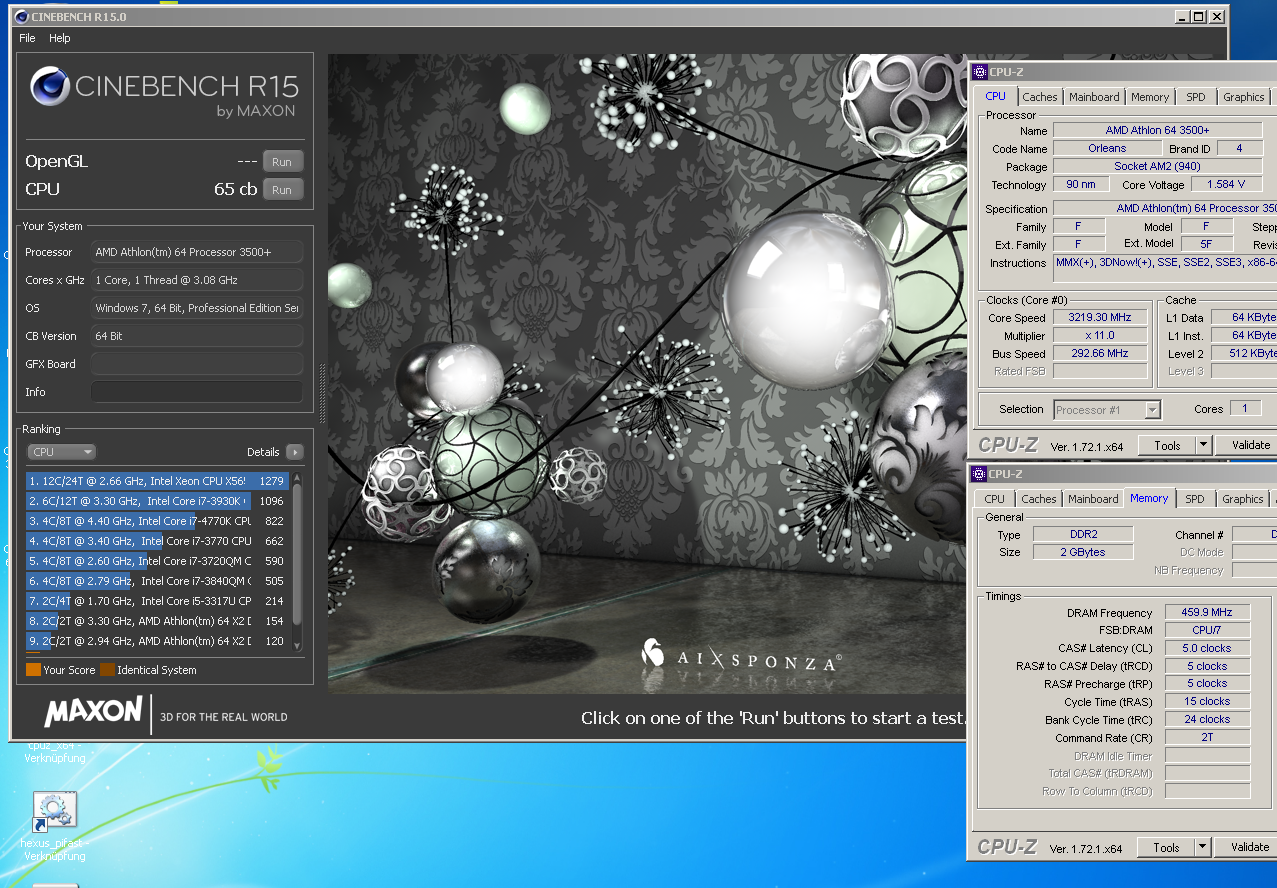
Task: Select ranking row Intel Xeon X56 1279
Action: pos(158,481)
